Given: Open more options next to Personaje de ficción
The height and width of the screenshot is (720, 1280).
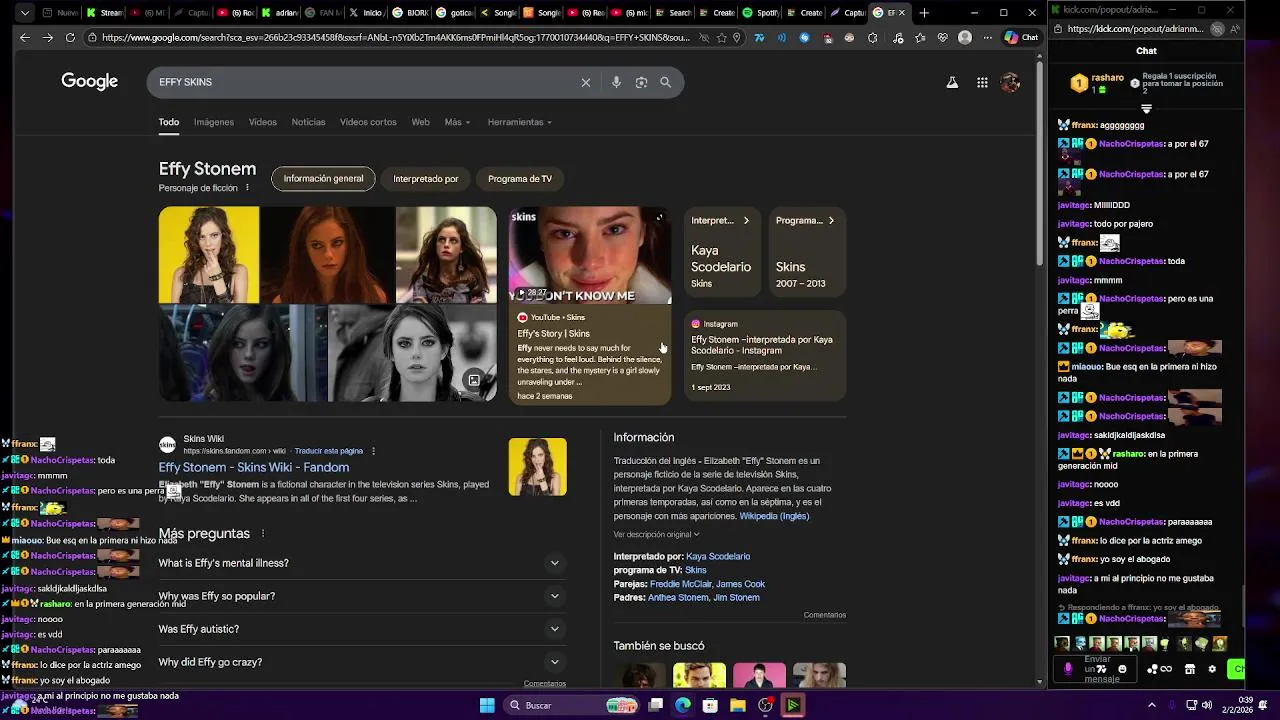Looking at the screenshot, I should pos(247,187).
